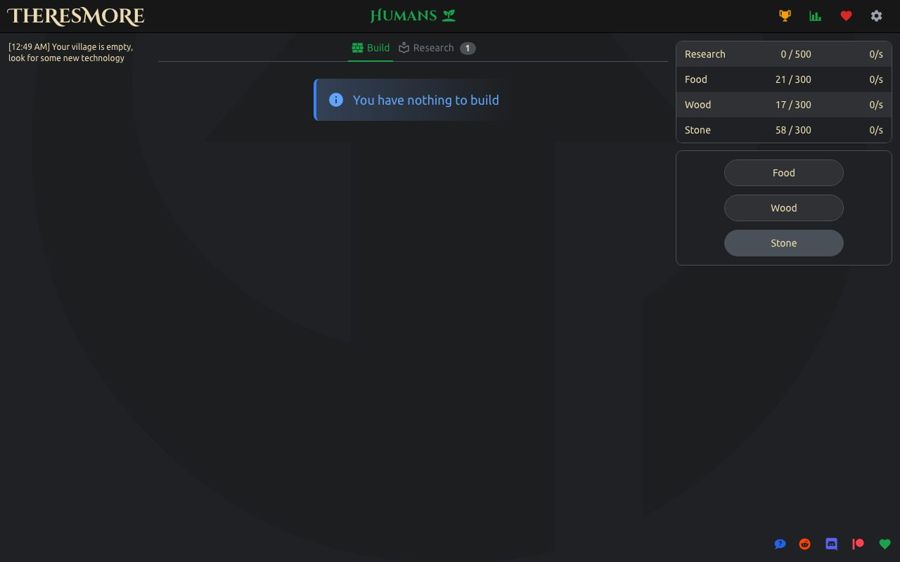Open the Patreon icon link
This screenshot has height=562, width=900.
pos(858,544)
